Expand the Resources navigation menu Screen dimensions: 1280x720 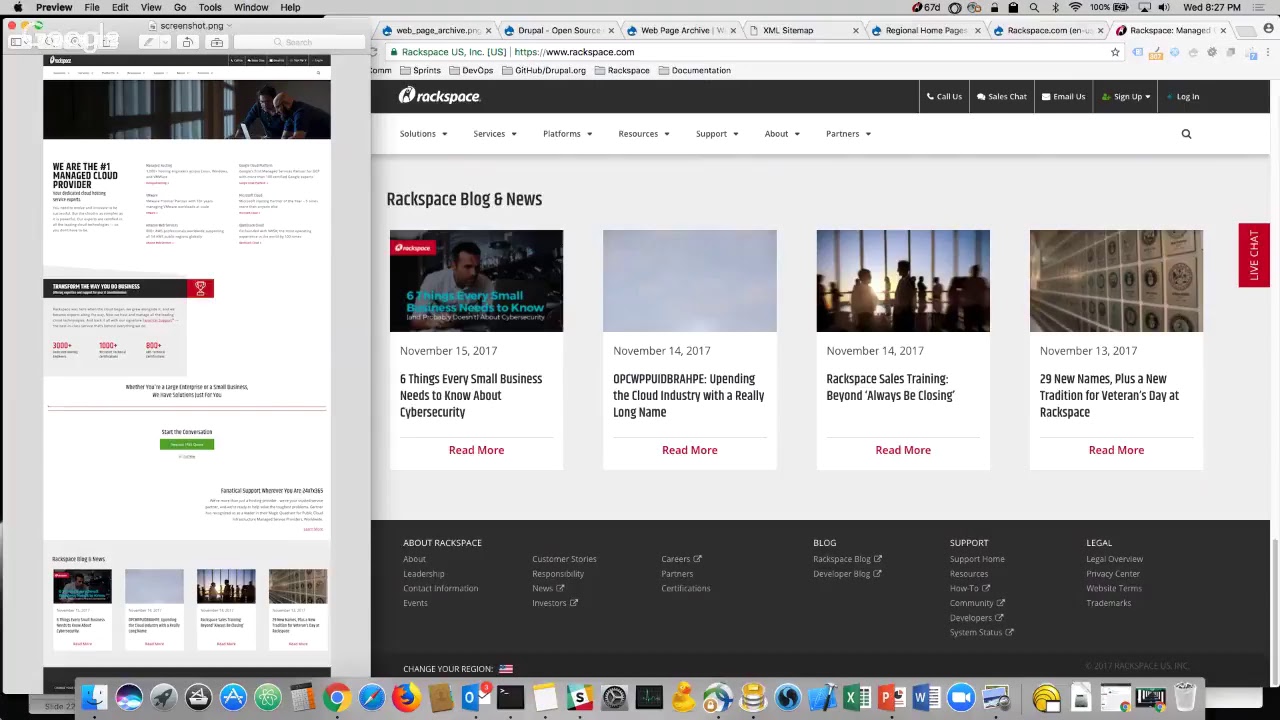(644, 134)
